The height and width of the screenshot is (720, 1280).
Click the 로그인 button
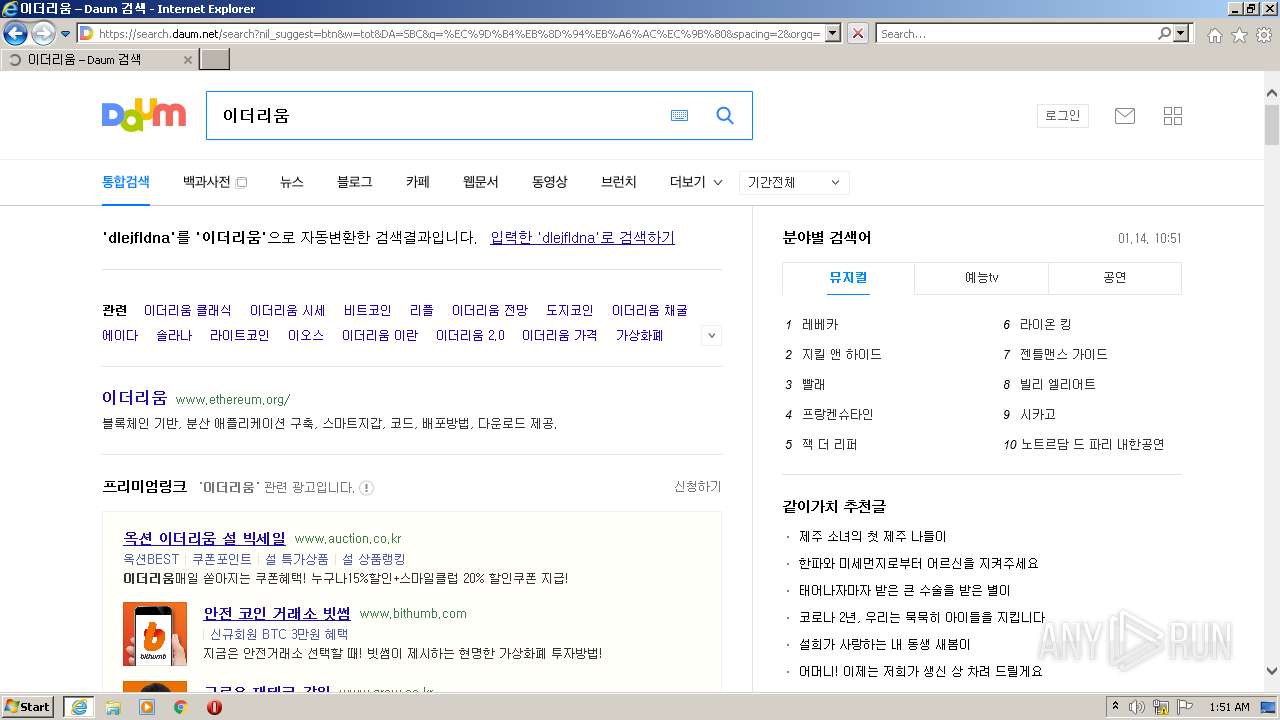(1063, 116)
